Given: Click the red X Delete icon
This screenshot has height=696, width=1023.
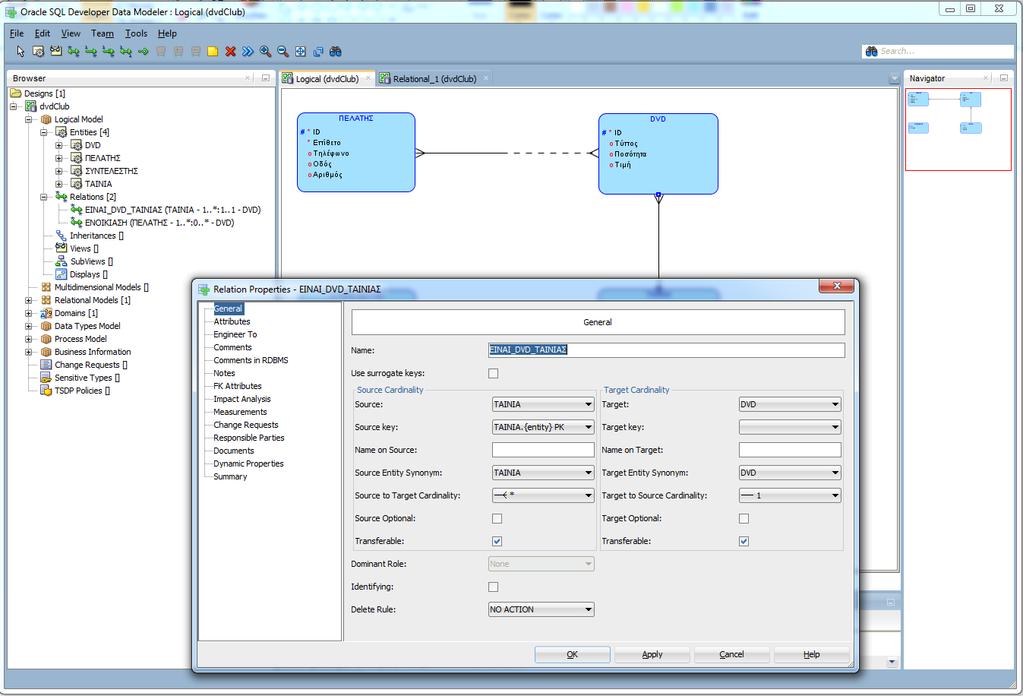Looking at the screenshot, I should click(x=230, y=52).
